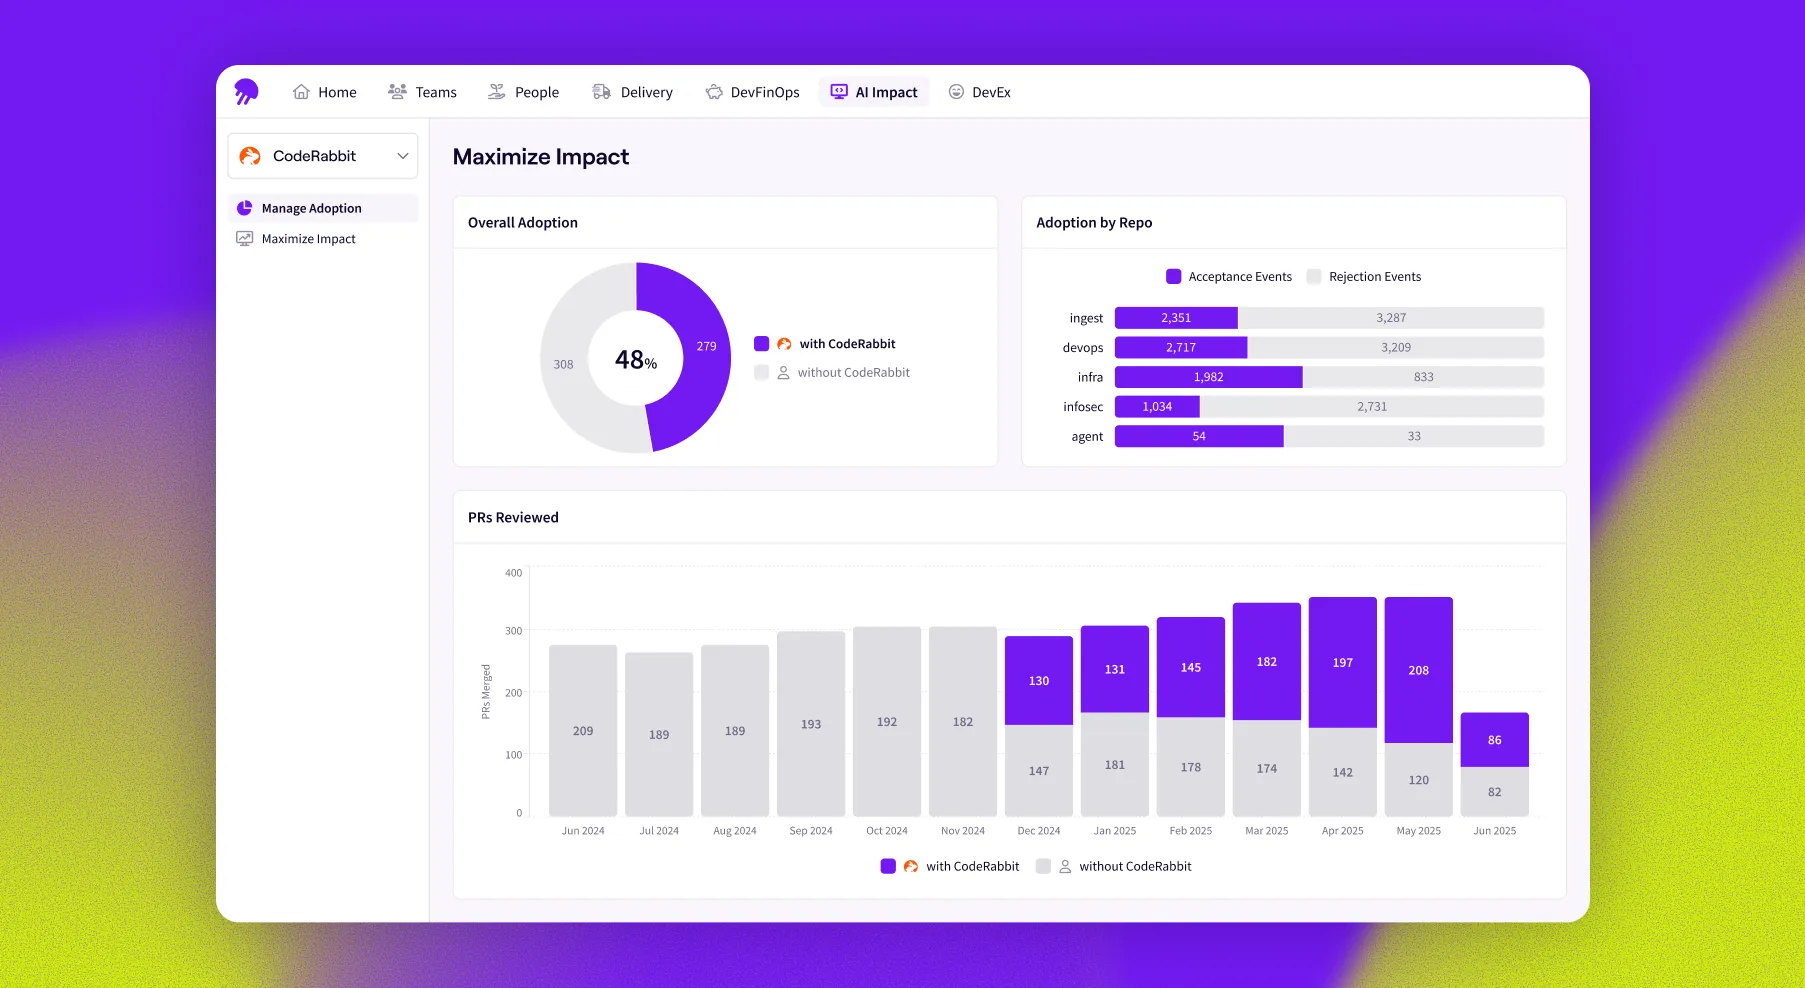Click the Maximize Impact chart icon

(x=244, y=239)
